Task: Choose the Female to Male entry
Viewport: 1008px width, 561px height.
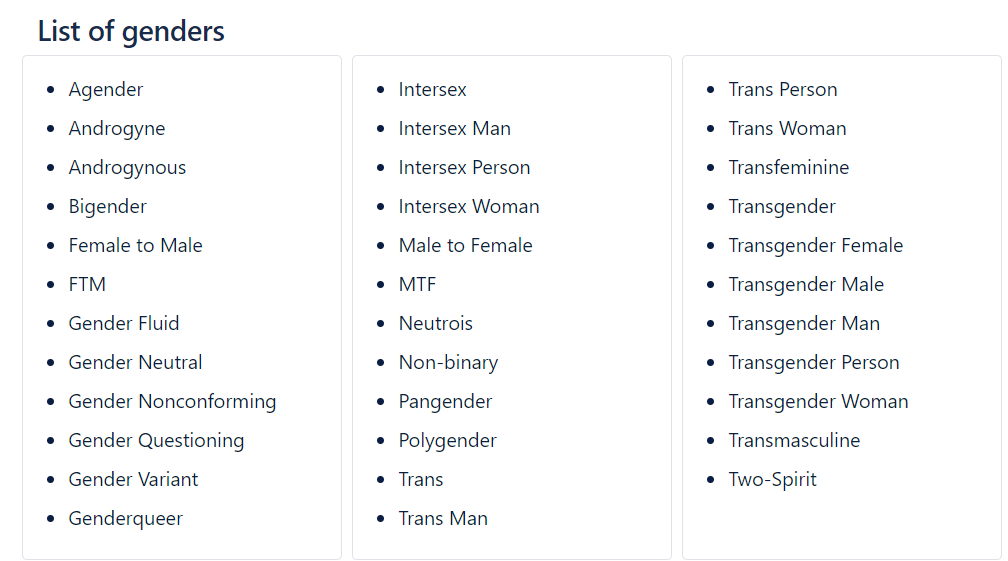Action: (136, 245)
